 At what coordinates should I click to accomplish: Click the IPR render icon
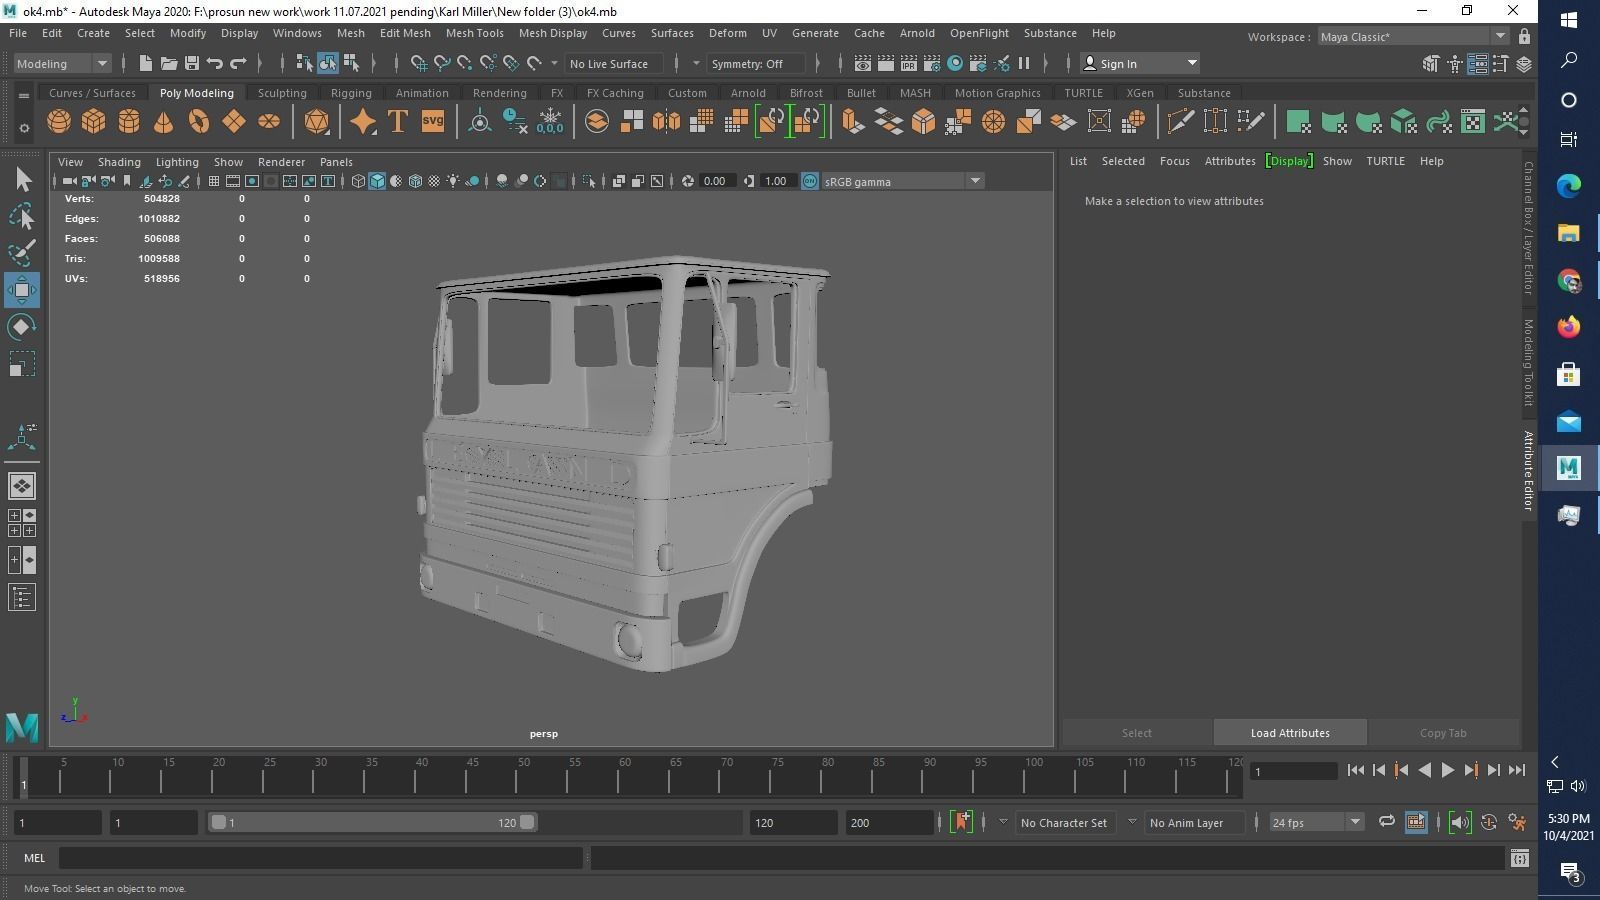pos(909,63)
